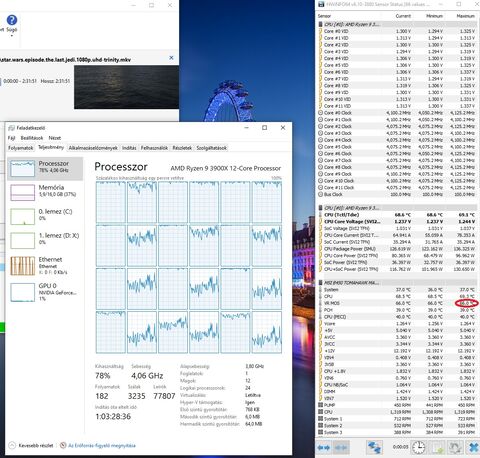The width and height of the screenshot is (480, 458).
Task: Select the CPU Core Power (SVI2 TFN) row
Action: coord(396,255)
